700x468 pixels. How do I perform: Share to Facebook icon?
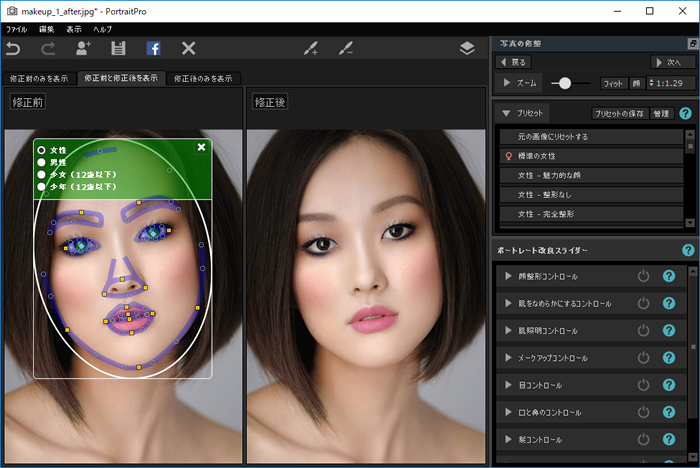pyautogui.click(x=154, y=48)
